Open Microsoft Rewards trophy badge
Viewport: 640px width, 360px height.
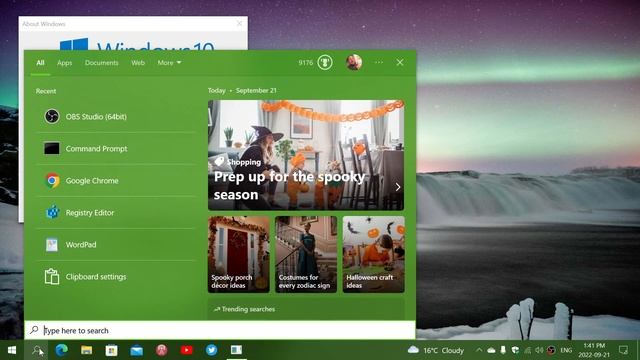pos(325,62)
